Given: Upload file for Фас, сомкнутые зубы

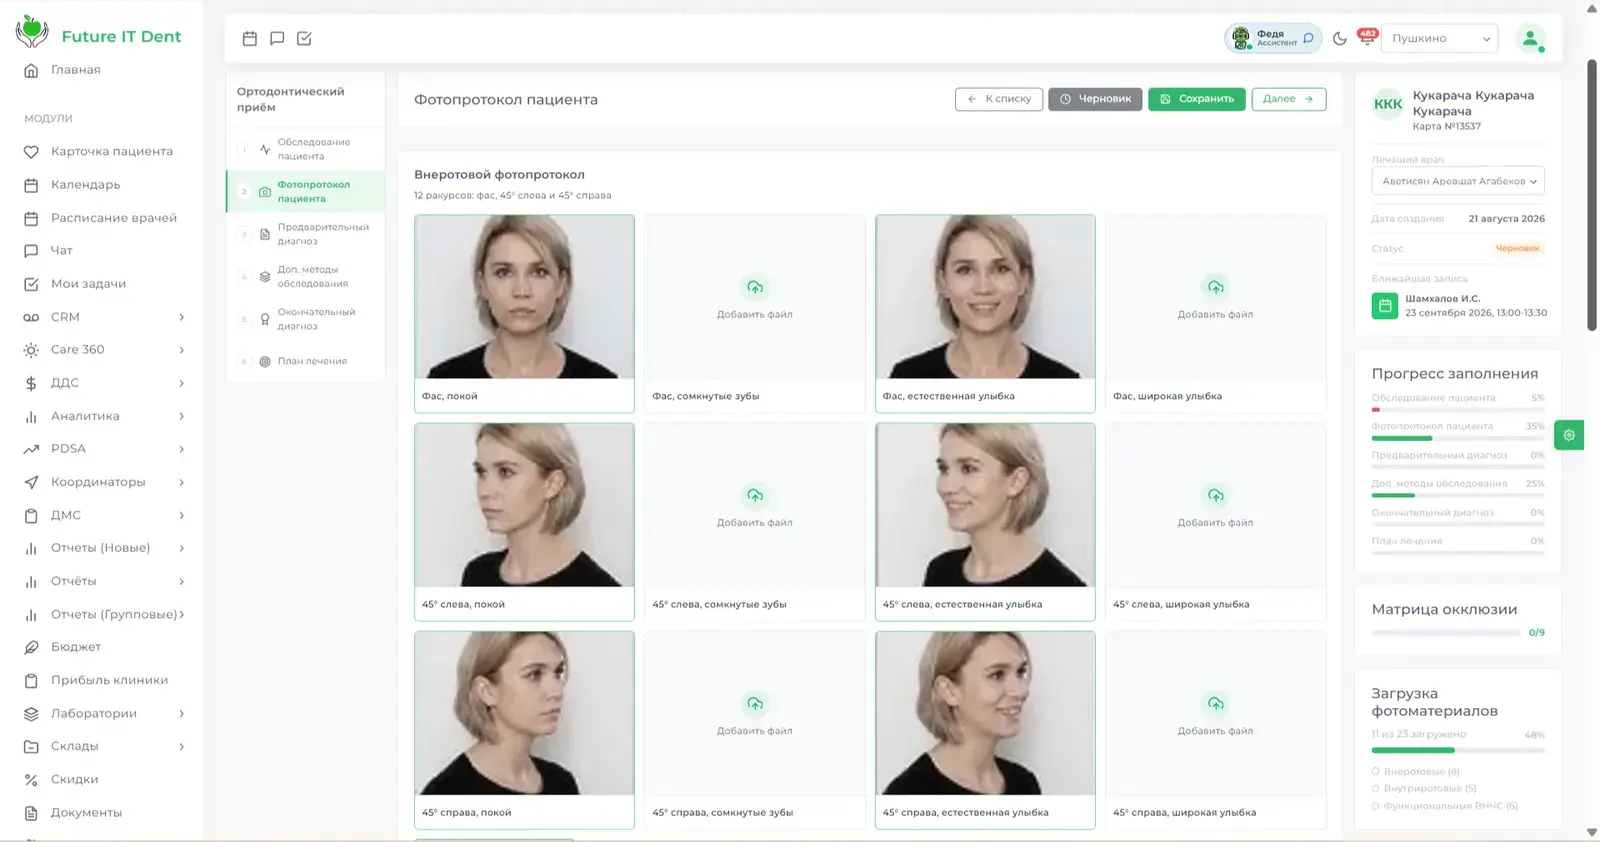Looking at the screenshot, I should click(755, 298).
